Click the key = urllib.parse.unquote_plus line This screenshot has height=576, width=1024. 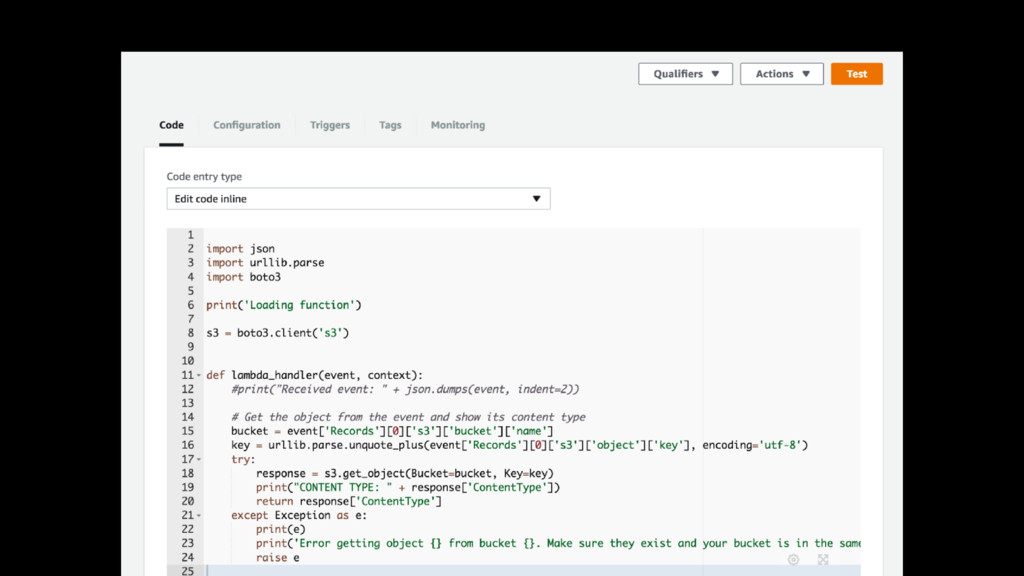[519, 445]
